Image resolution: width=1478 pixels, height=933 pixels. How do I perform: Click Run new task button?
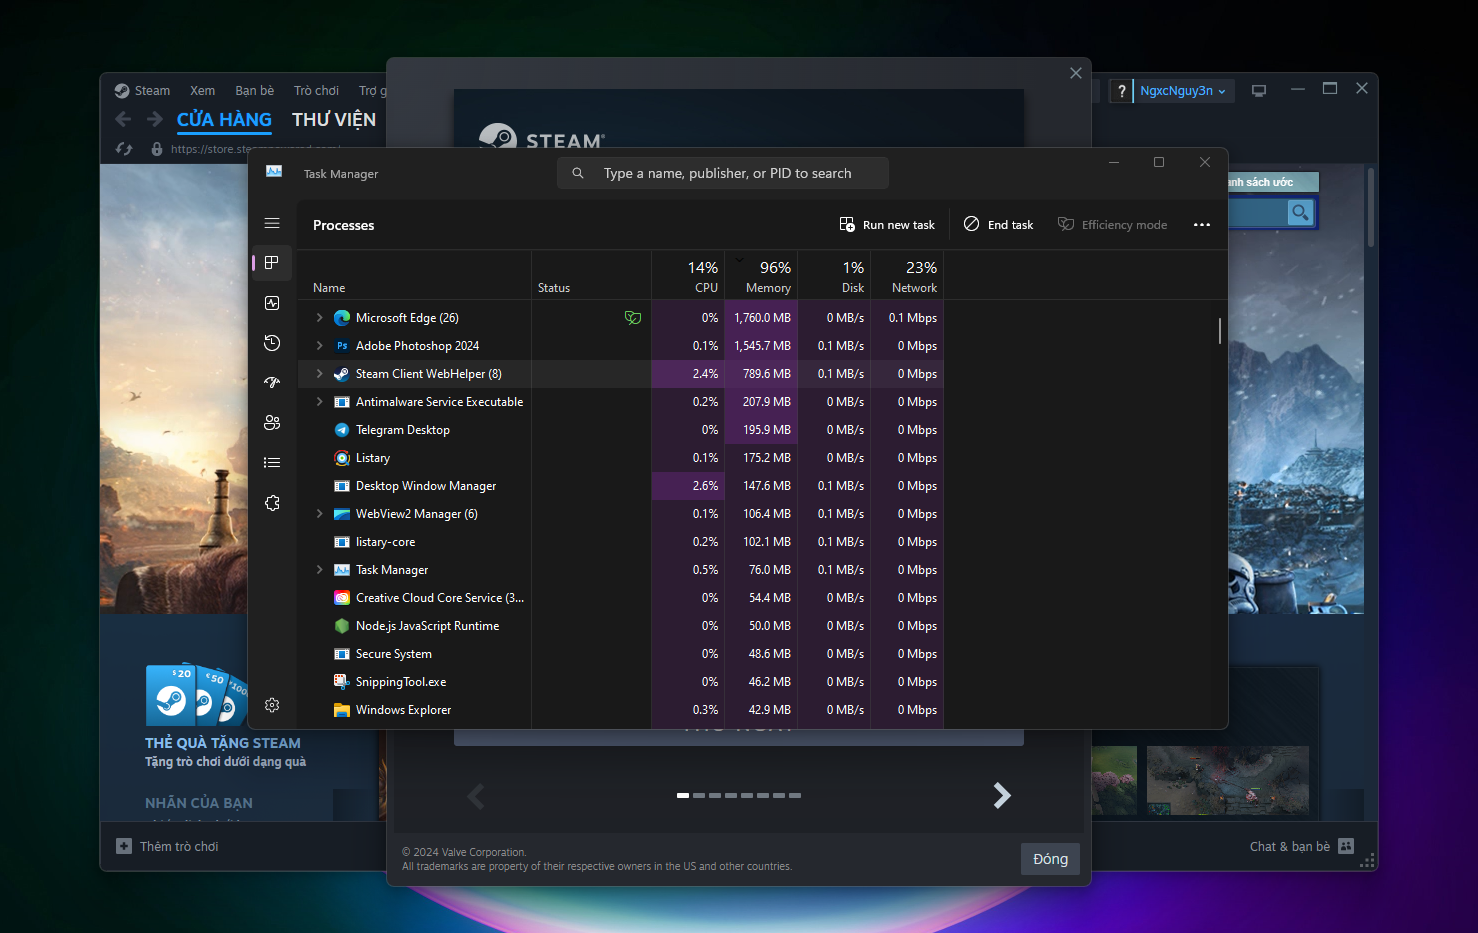[x=887, y=225]
